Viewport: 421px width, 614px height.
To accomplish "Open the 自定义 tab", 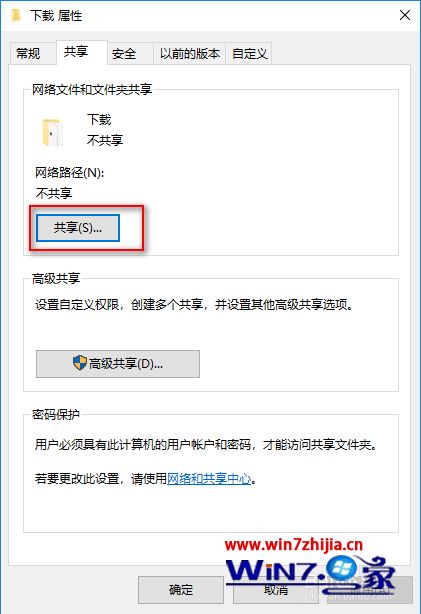I will [250, 53].
